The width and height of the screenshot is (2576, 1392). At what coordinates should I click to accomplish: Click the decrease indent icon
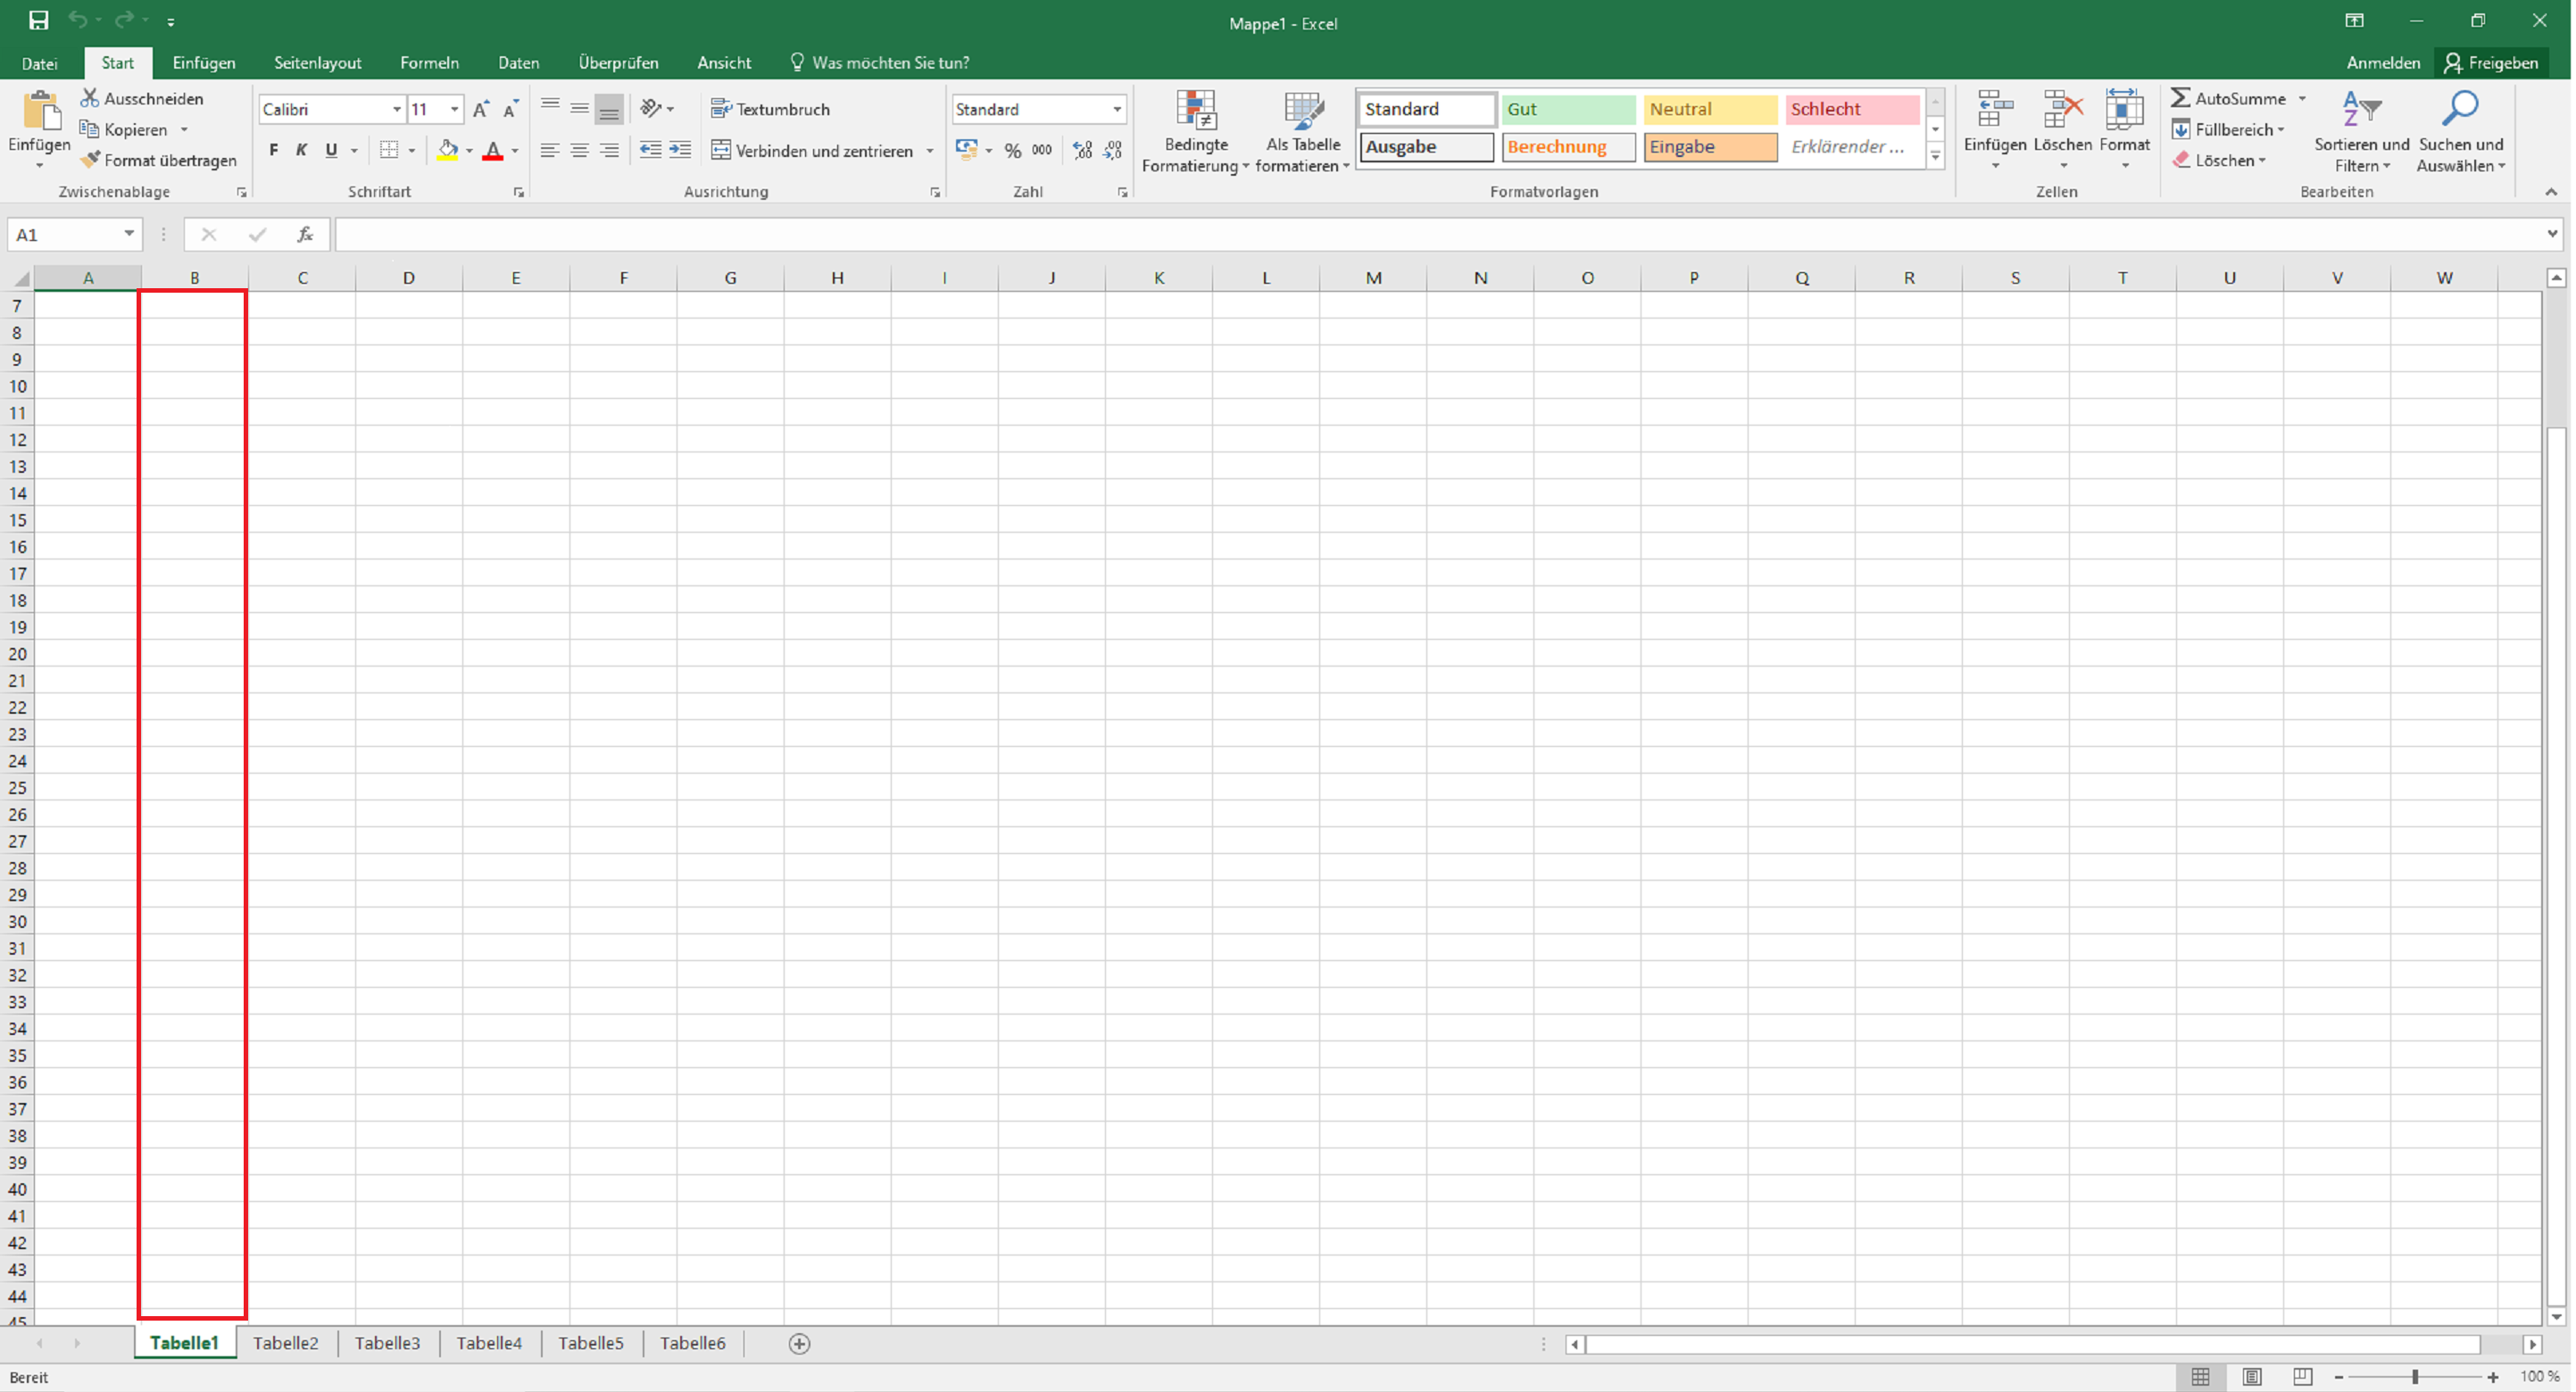click(x=651, y=150)
